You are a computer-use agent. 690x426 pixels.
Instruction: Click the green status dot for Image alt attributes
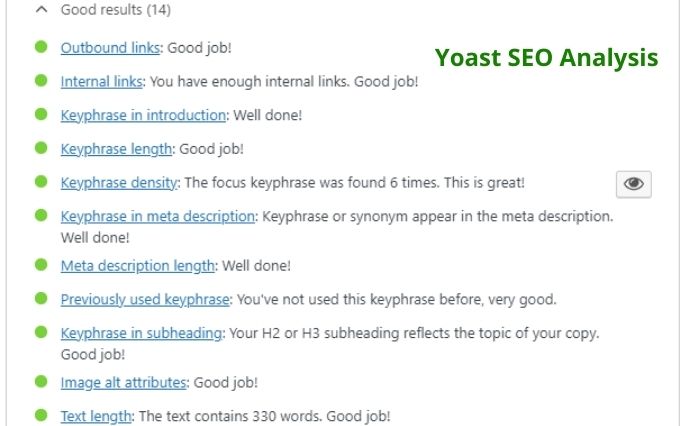tap(41, 381)
